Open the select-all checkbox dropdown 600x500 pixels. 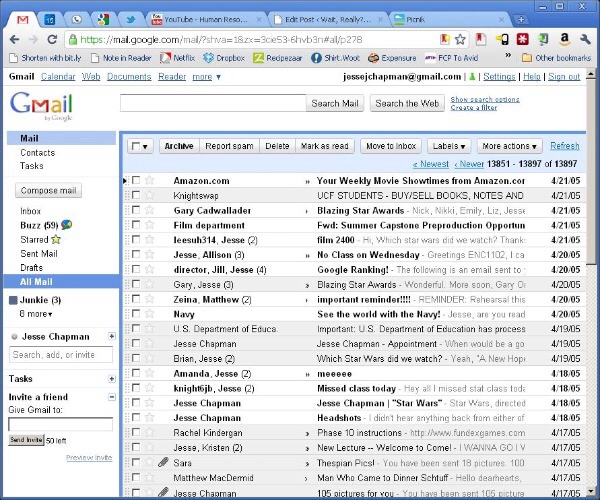(140, 146)
